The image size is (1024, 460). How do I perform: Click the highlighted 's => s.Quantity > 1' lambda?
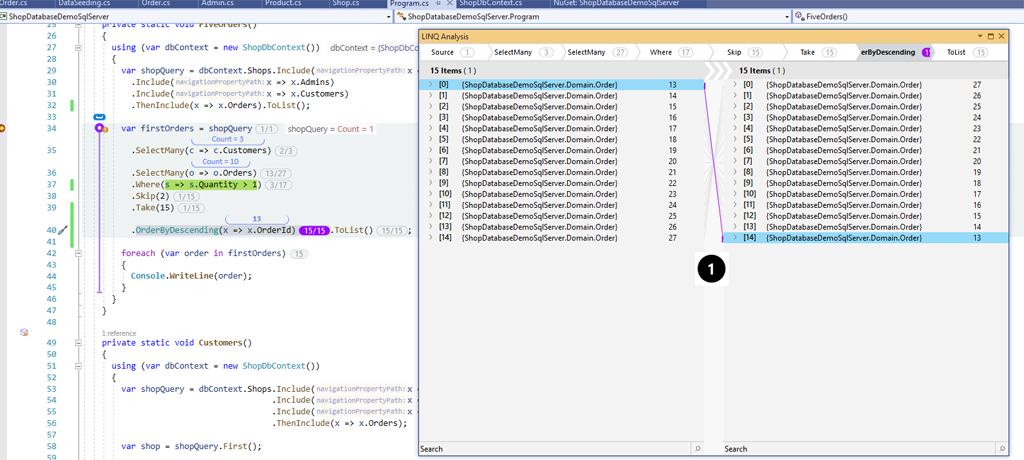click(x=212, y=186)
